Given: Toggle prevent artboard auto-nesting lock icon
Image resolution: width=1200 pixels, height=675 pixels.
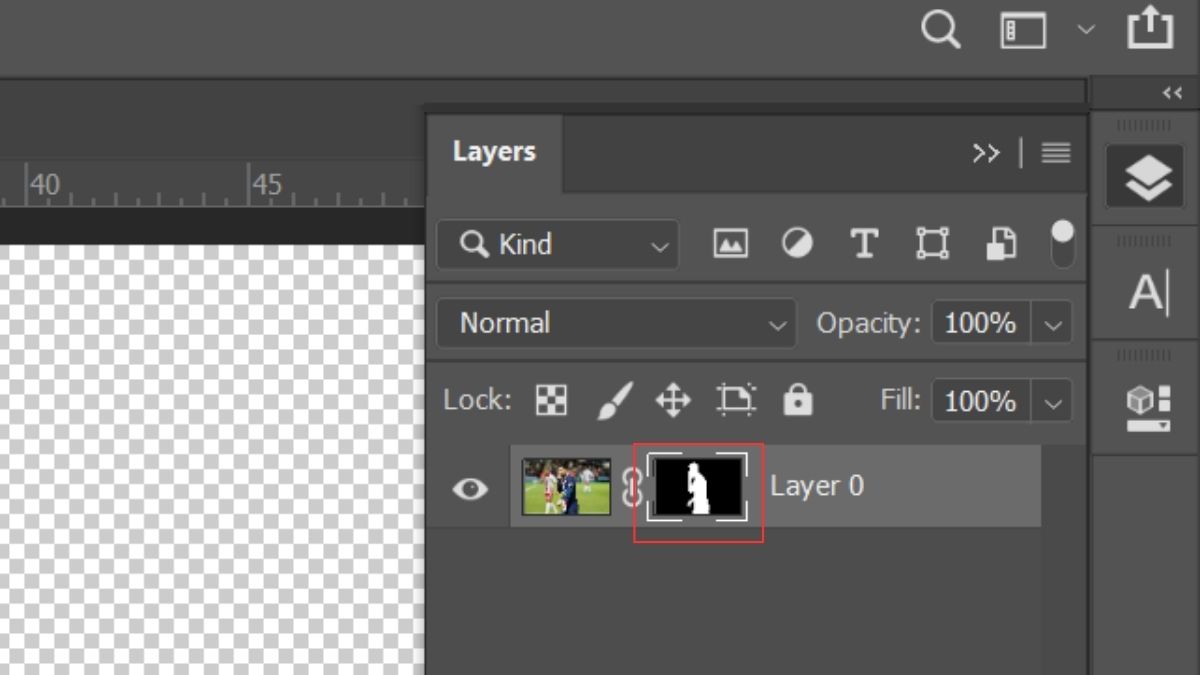Looking at the screenshot, I should click(736, 401).
